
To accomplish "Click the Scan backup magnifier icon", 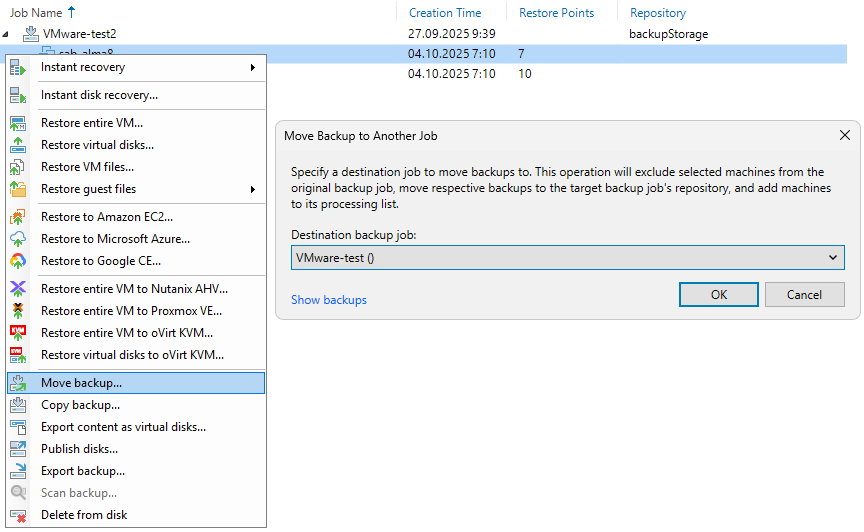I will tap(18, 493).
